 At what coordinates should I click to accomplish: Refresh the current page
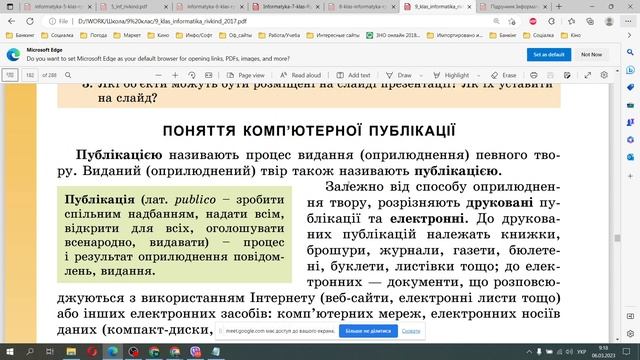[x=30, y=21]
